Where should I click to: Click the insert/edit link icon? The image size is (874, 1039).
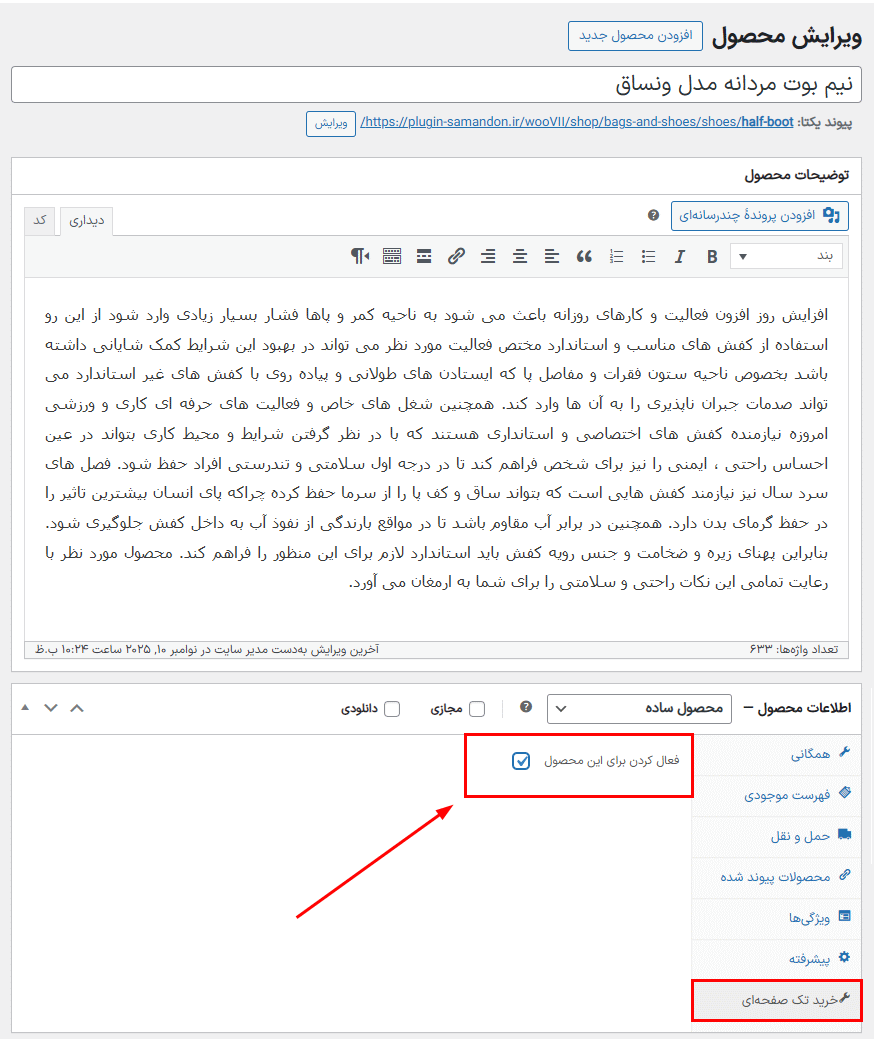(x=456, y=257)
